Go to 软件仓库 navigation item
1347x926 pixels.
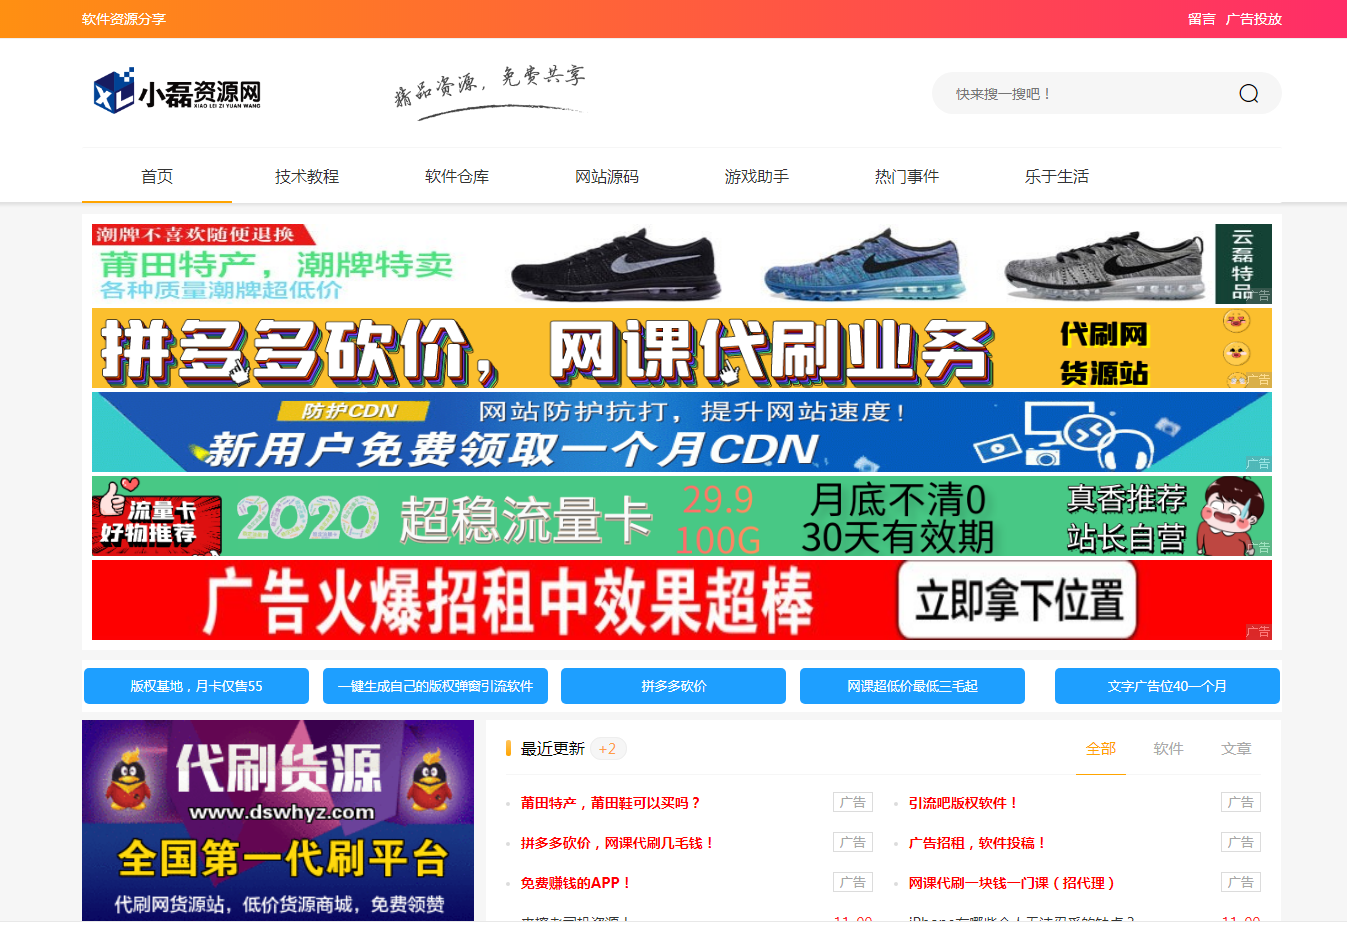point(457,177)
